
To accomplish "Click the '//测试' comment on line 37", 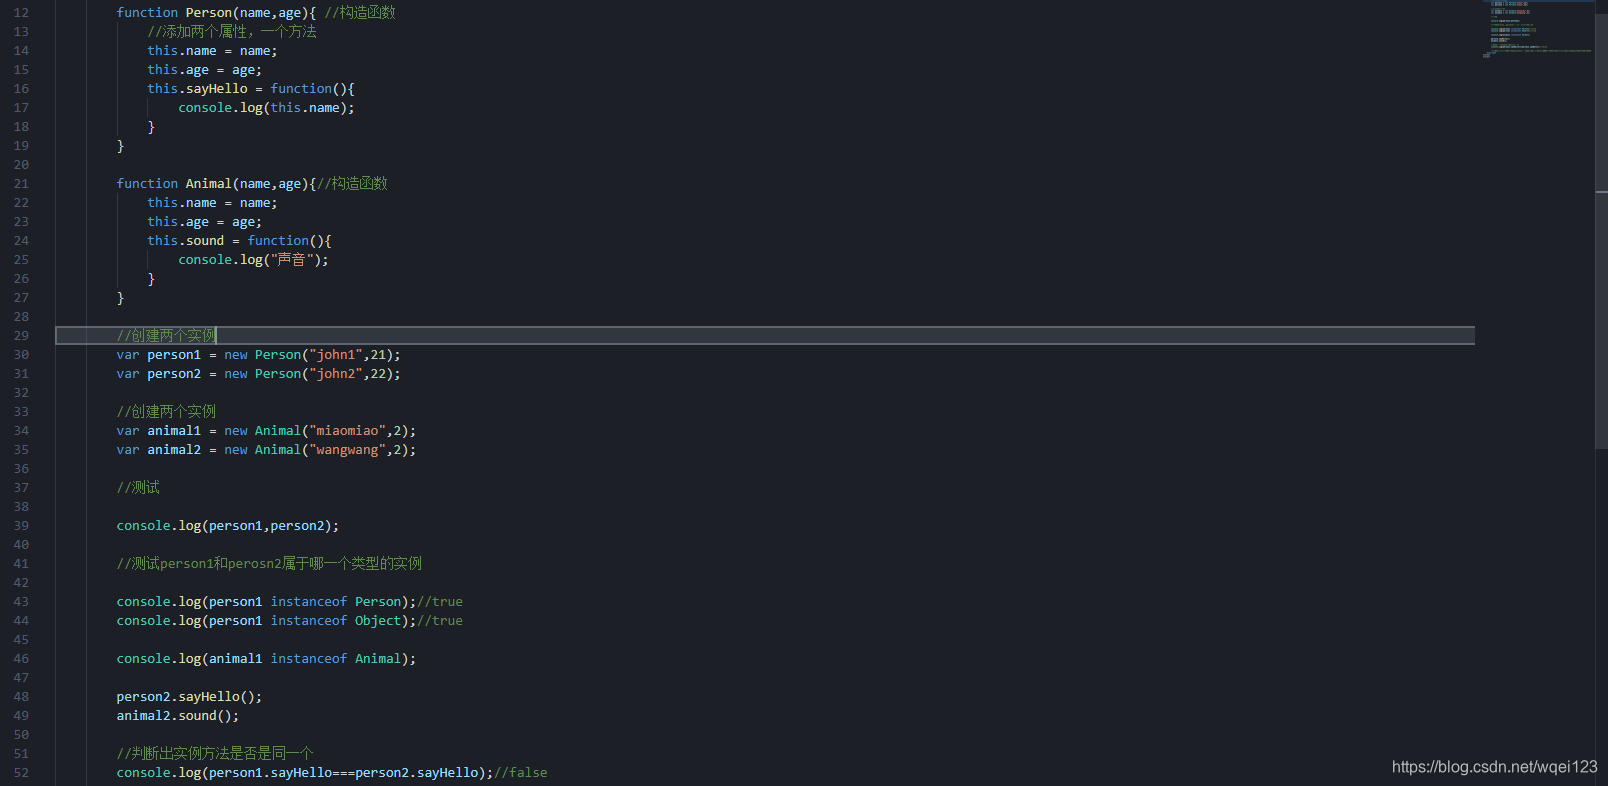I will tap(138, 488).
